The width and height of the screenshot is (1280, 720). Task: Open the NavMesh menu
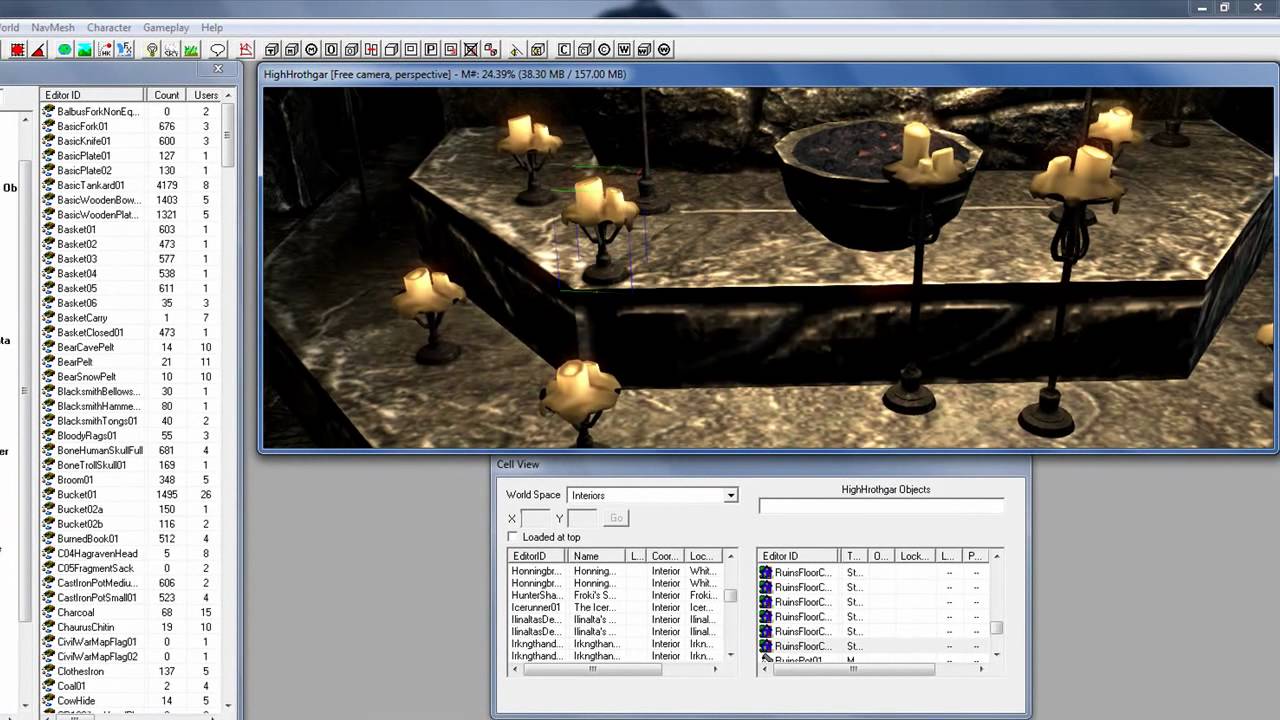click(51, 27)
